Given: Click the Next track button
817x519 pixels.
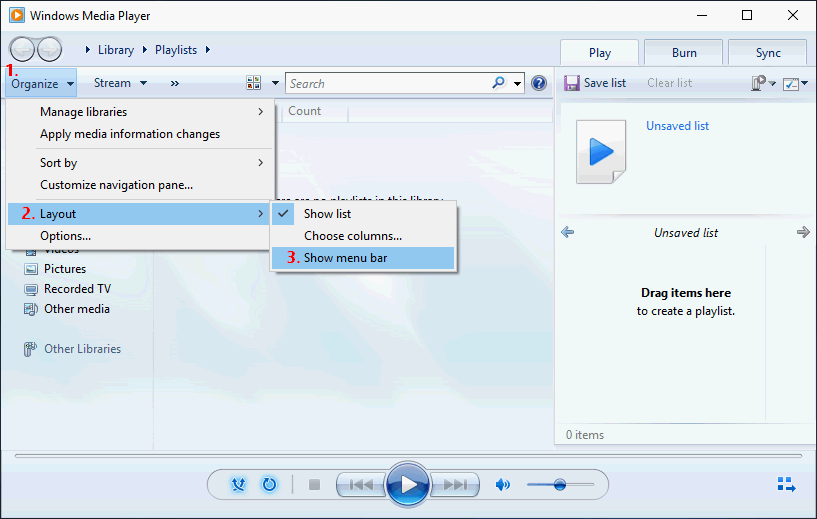Looking at the screenshot, I should 455,485.
